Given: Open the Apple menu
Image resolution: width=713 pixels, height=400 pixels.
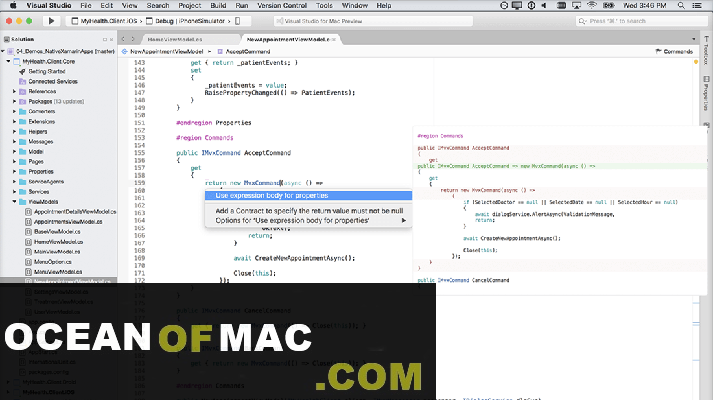Looking at the screenshot, I should [13, 5].
